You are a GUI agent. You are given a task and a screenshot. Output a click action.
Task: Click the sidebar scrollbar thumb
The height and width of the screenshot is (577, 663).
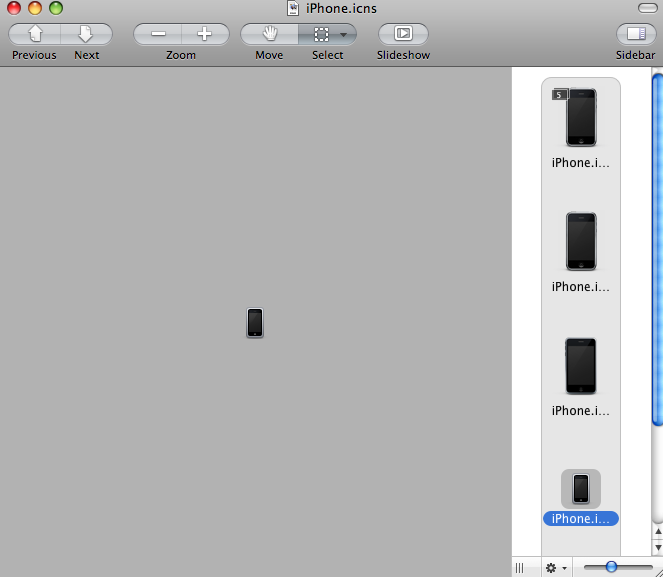point(657,249)
